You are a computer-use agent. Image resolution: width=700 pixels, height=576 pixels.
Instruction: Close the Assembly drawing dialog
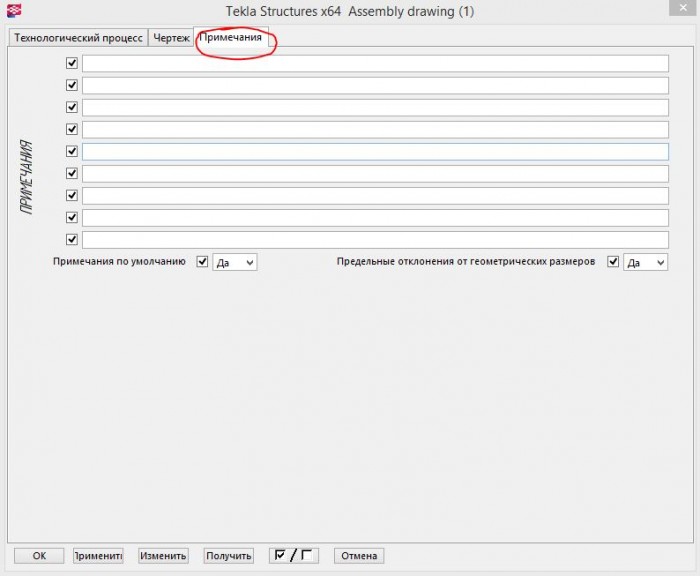(683, 8)
